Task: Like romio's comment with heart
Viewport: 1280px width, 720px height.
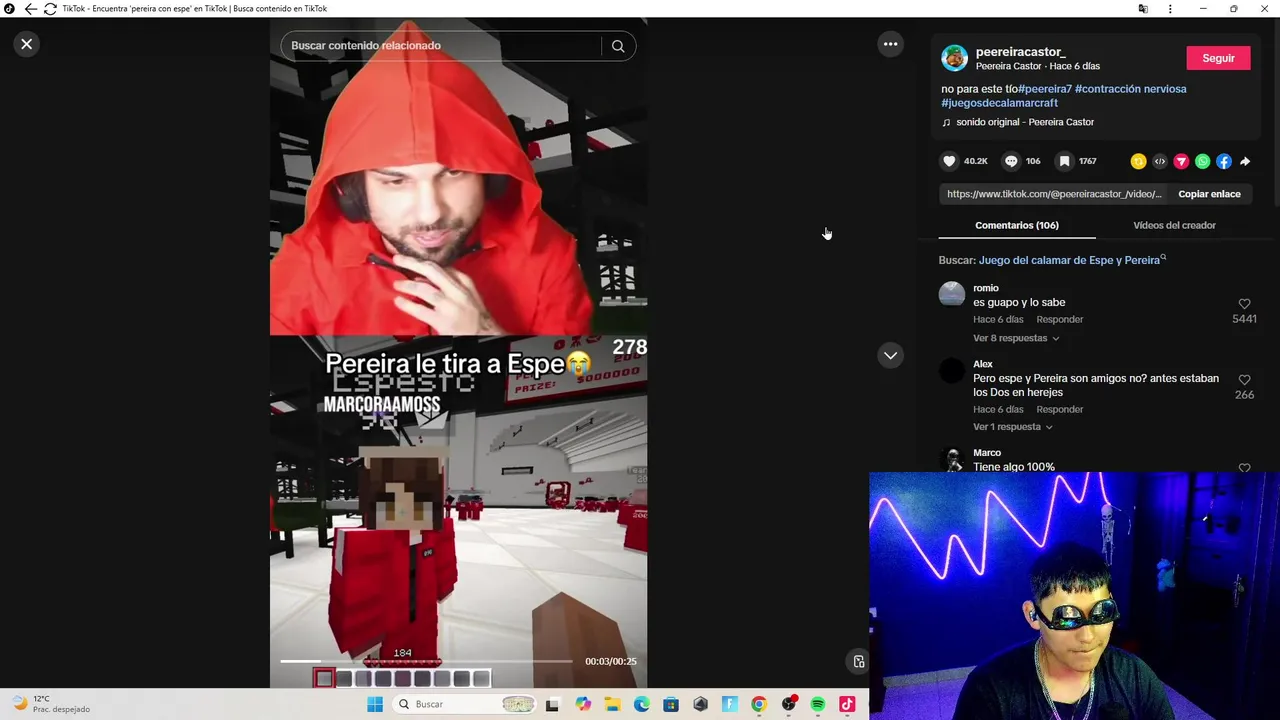Action: [x=1244, y=304]
